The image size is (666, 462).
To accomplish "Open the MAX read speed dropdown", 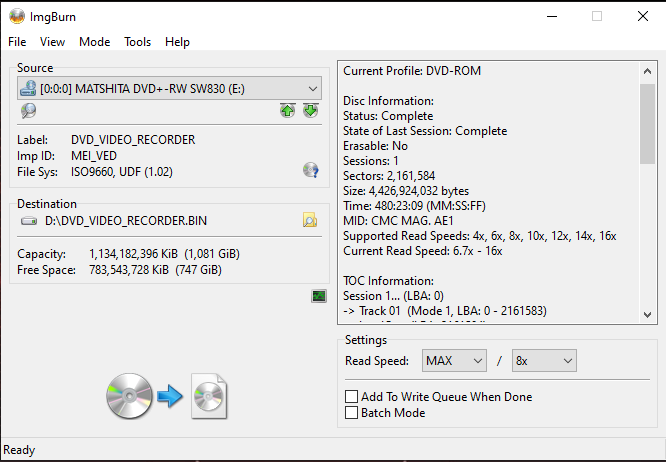I will pyautogui.click(x=454, y=361).
